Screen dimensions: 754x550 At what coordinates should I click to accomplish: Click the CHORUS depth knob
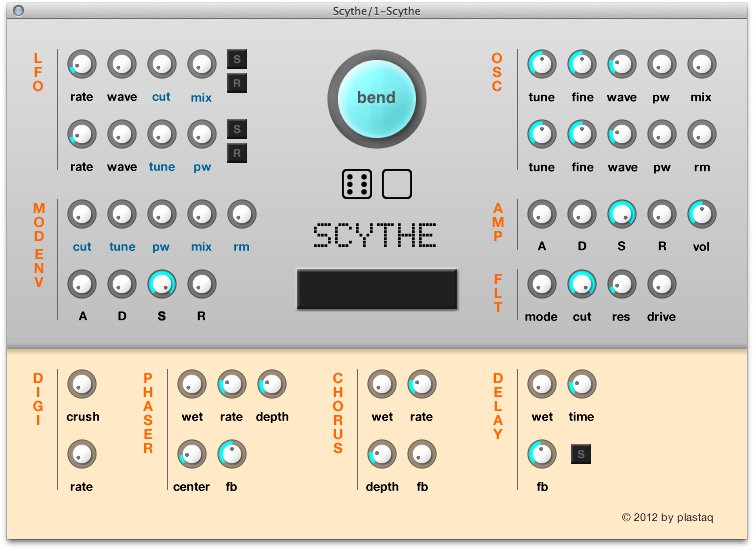pyautogui.click(x=382, y=454)
